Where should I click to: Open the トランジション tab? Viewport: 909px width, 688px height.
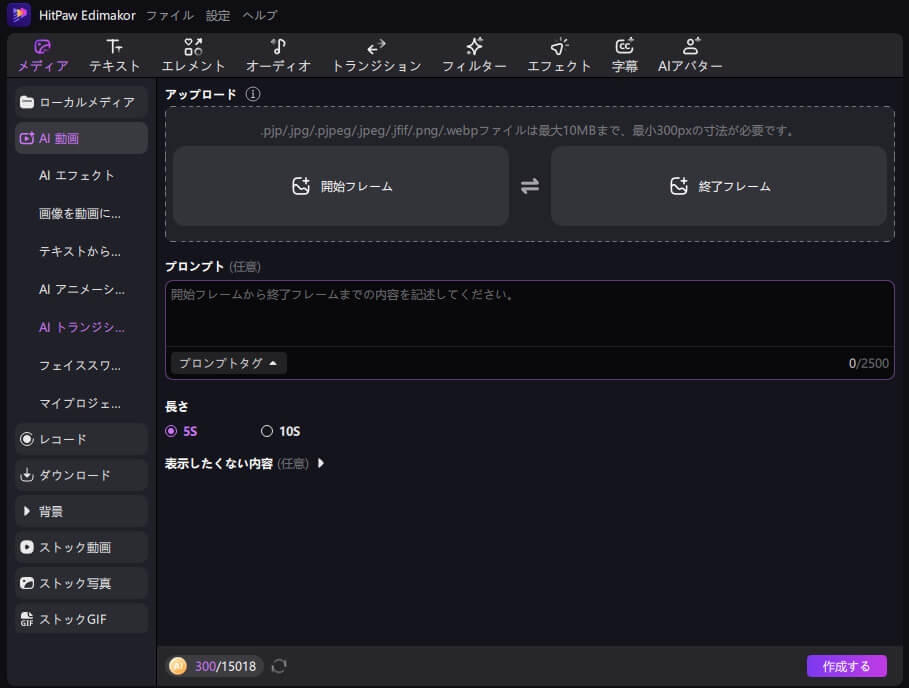click(376, 56)
